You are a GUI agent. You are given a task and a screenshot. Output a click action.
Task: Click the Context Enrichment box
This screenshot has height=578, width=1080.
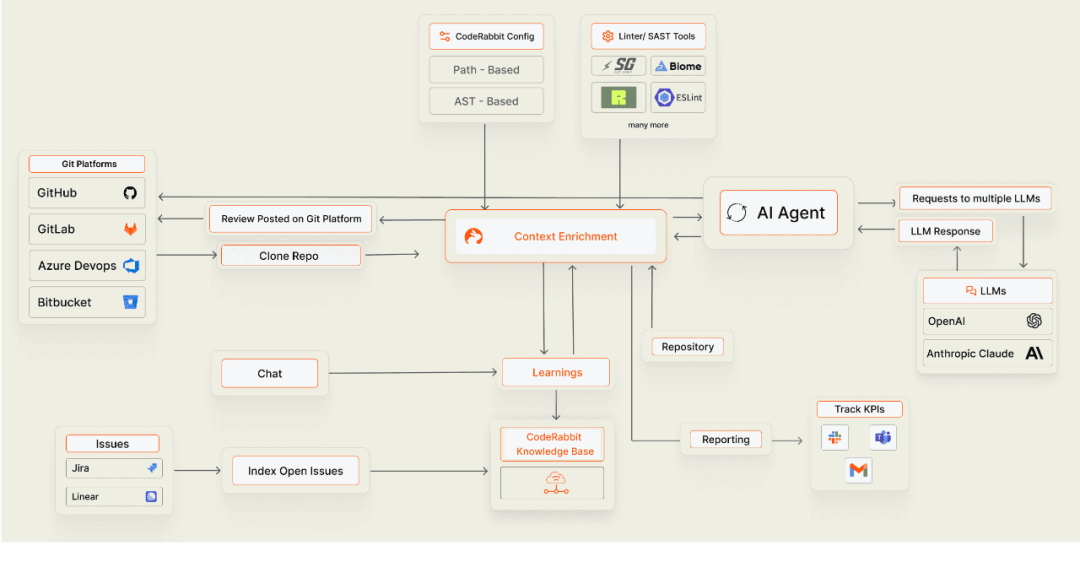(555, 237)
